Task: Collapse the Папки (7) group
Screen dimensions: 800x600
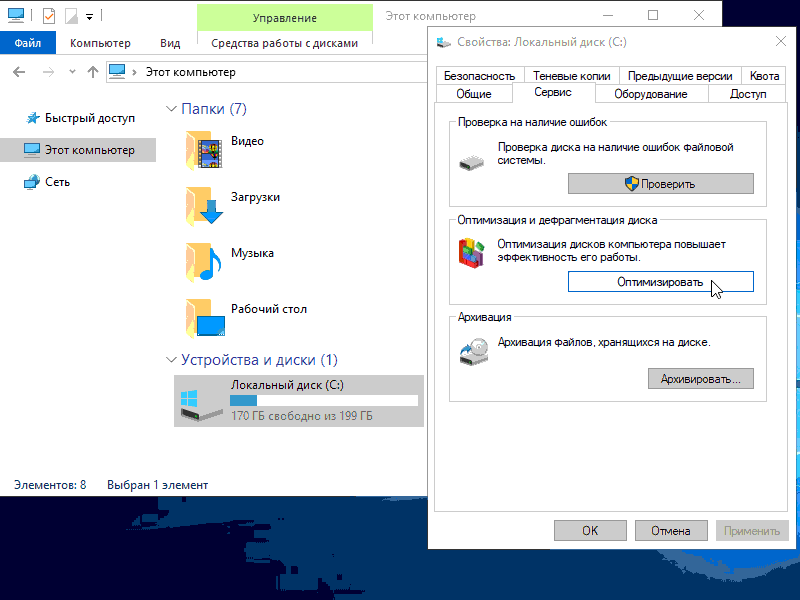Action: (x=170, y=109)
